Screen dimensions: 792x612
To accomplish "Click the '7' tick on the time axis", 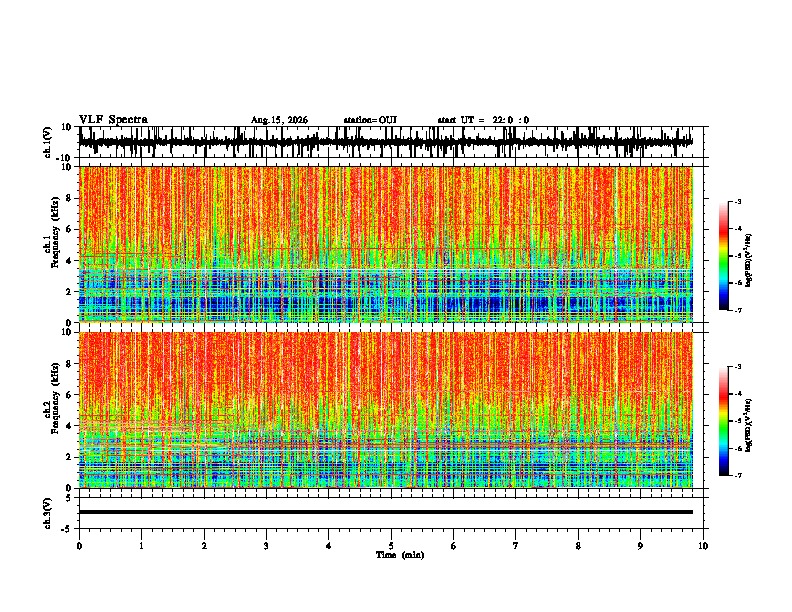I will coord(516,546).
